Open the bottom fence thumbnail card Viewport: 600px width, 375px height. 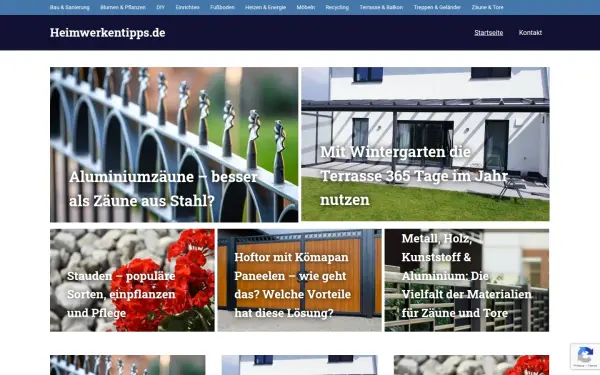(128, 365)
